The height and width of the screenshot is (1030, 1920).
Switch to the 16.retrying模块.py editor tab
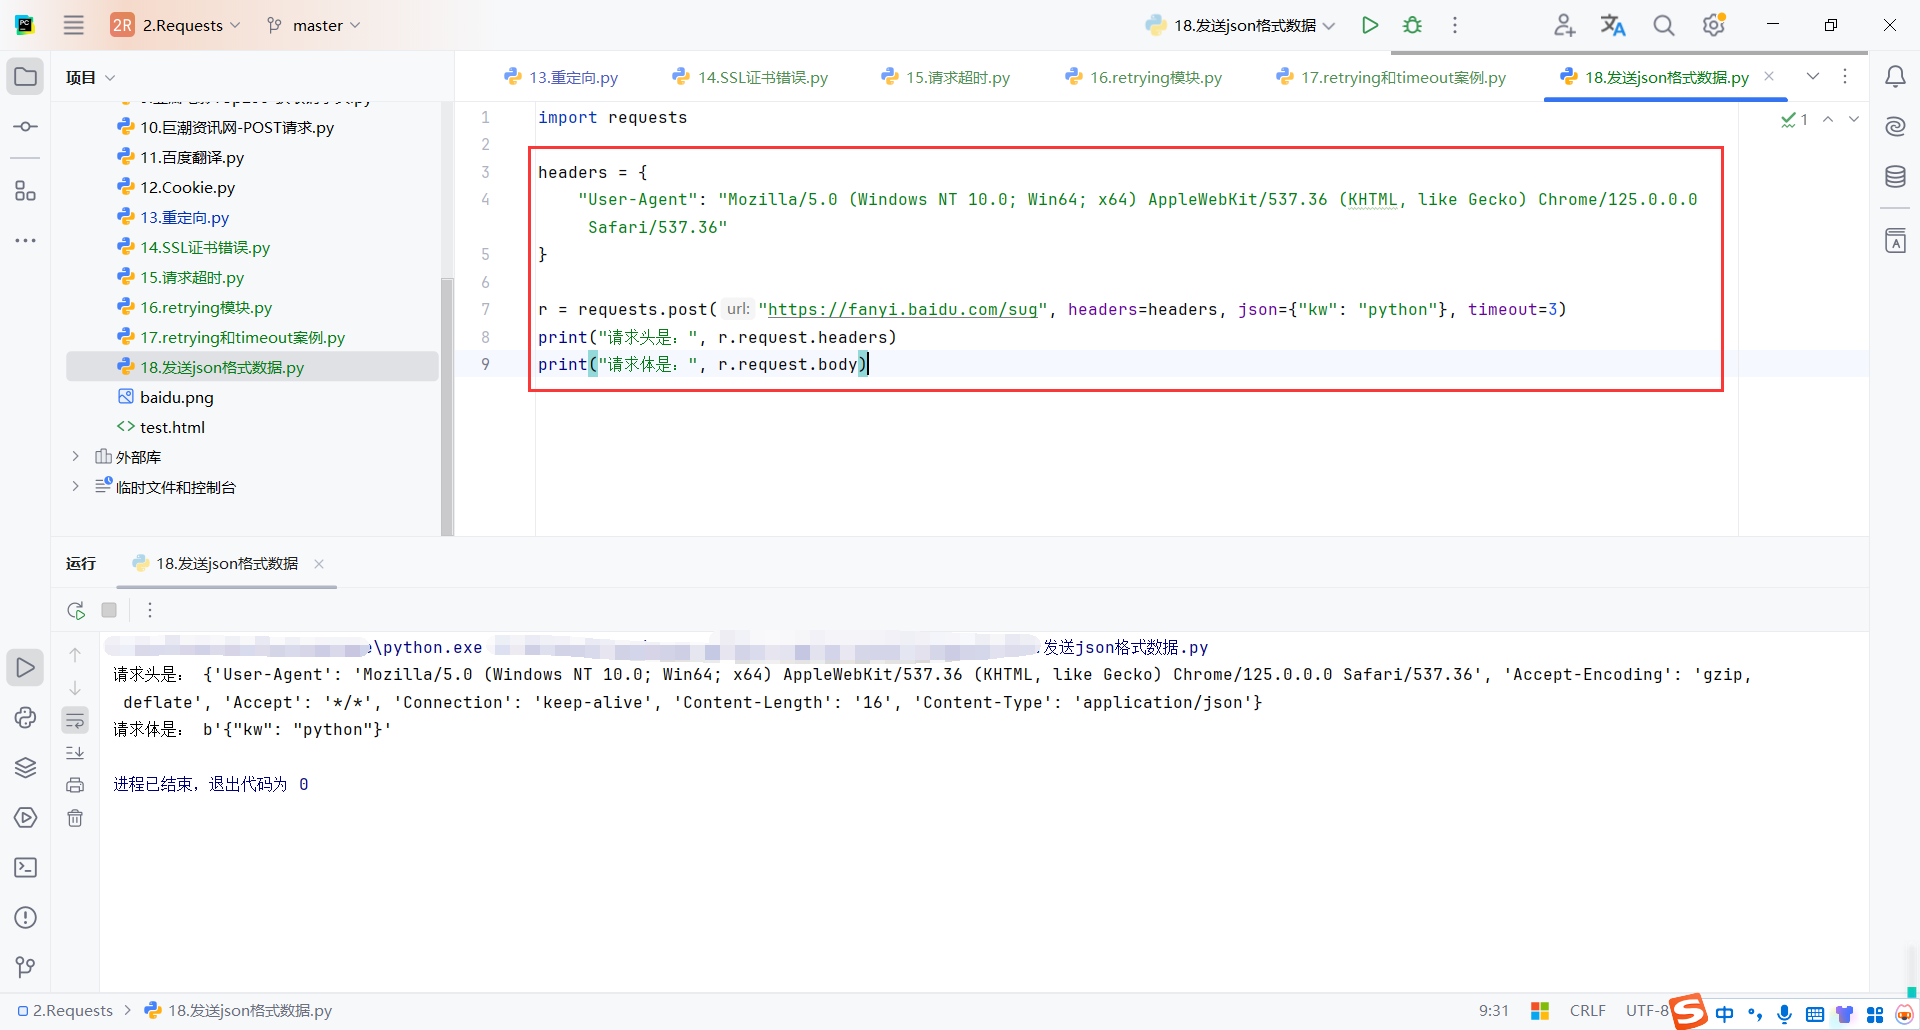1143,77
